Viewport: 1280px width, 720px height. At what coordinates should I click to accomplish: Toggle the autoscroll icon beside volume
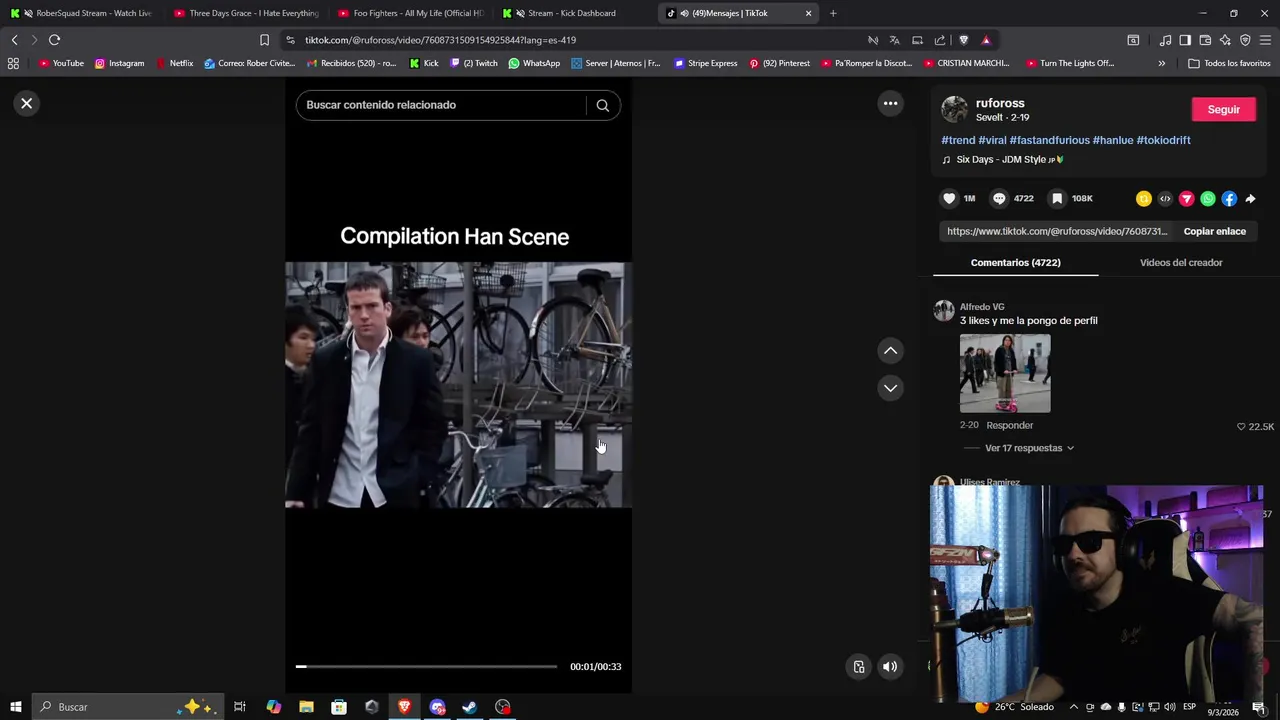click(x=859, y=667)
